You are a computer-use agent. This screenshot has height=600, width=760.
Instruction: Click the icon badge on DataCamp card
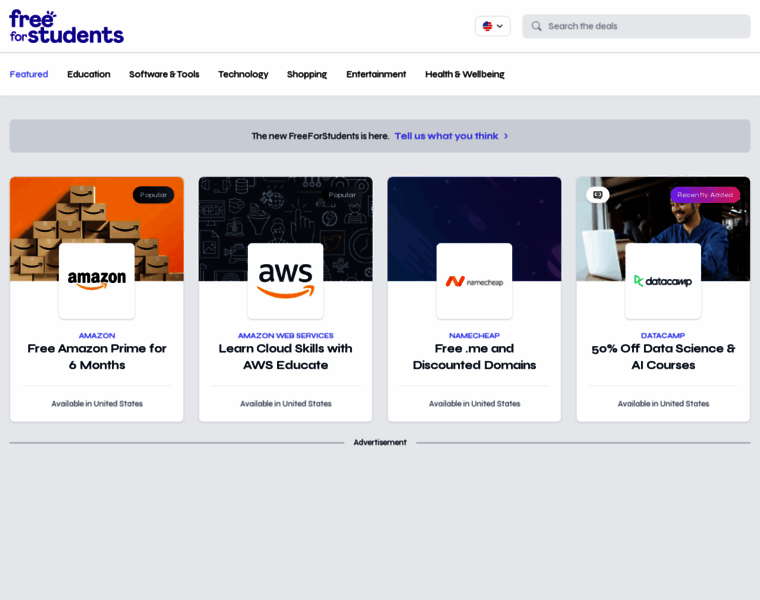(x=598, y=195)
